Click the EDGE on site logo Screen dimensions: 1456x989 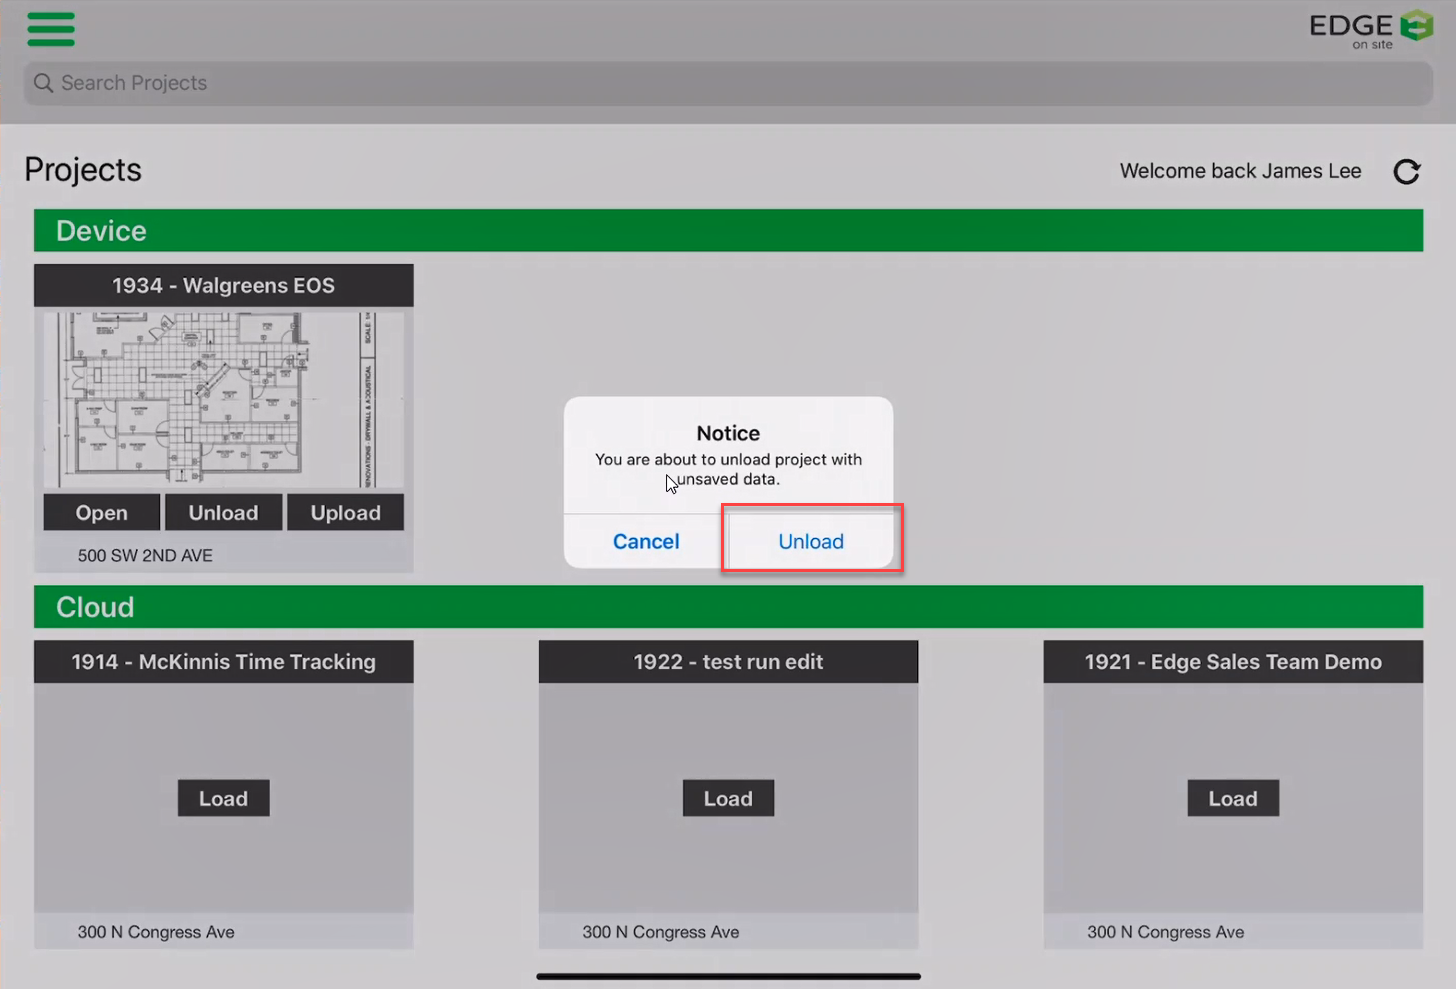point(1370,29)
